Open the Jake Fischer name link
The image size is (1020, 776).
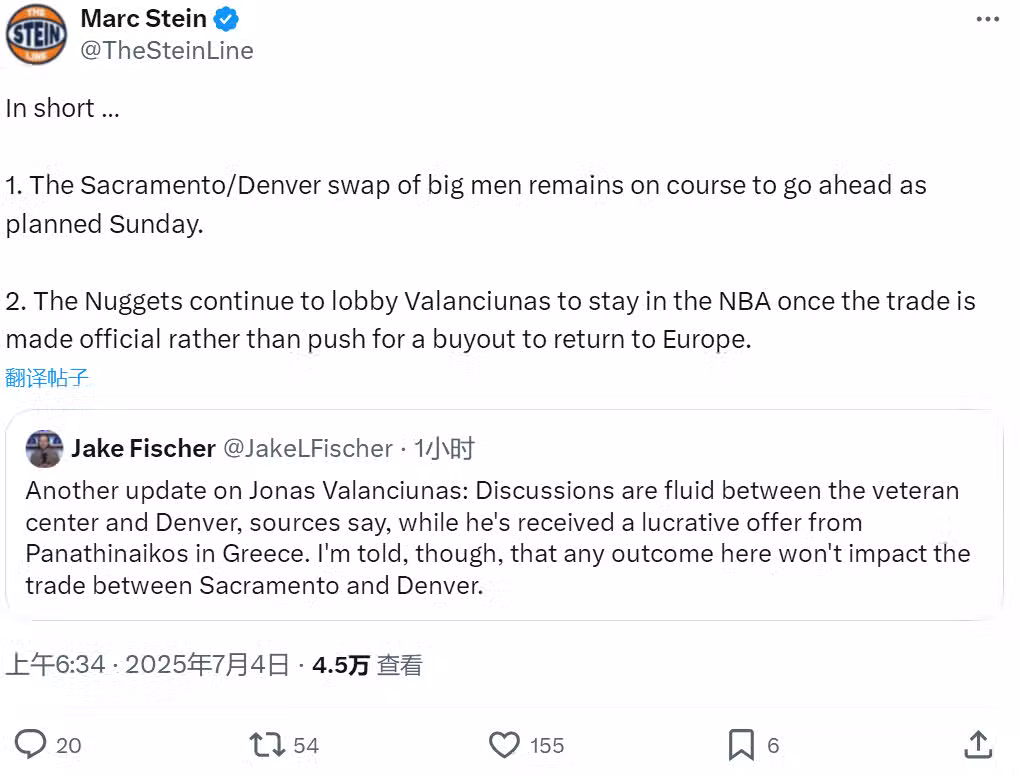143,448
